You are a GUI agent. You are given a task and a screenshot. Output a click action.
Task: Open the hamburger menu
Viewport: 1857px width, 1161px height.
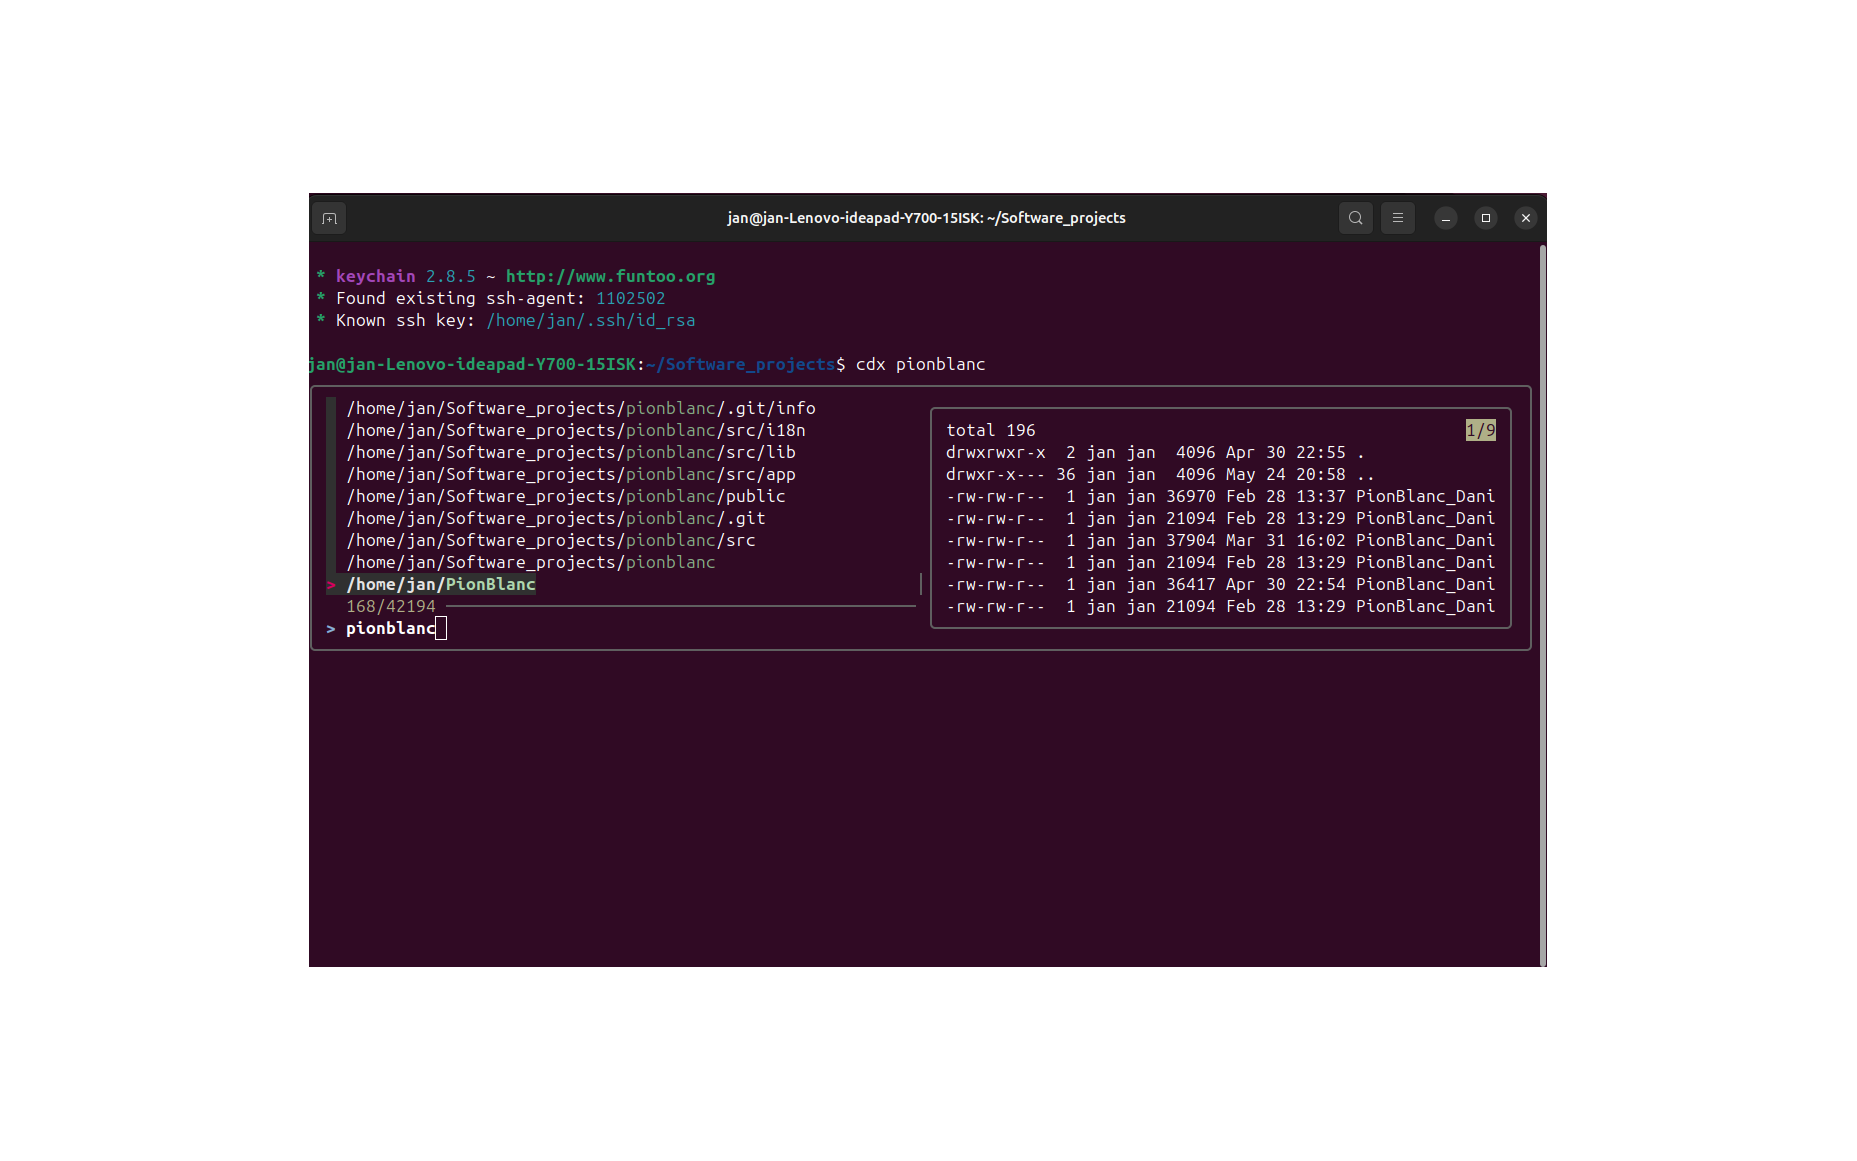[x=1397, y=218]
